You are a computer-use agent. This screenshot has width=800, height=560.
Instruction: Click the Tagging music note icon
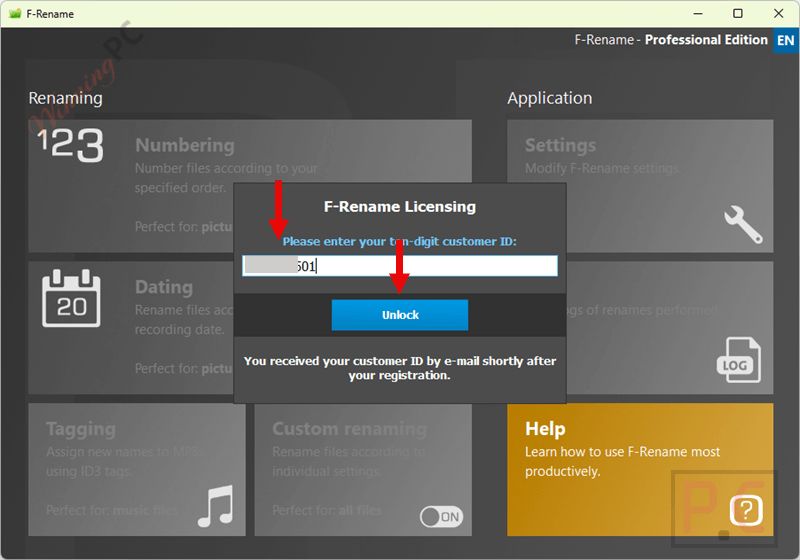coord(216,505)
